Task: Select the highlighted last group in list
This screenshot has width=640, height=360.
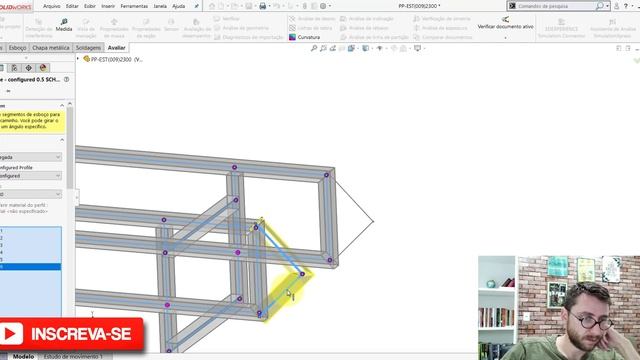Action: click(x=31, y=267)
